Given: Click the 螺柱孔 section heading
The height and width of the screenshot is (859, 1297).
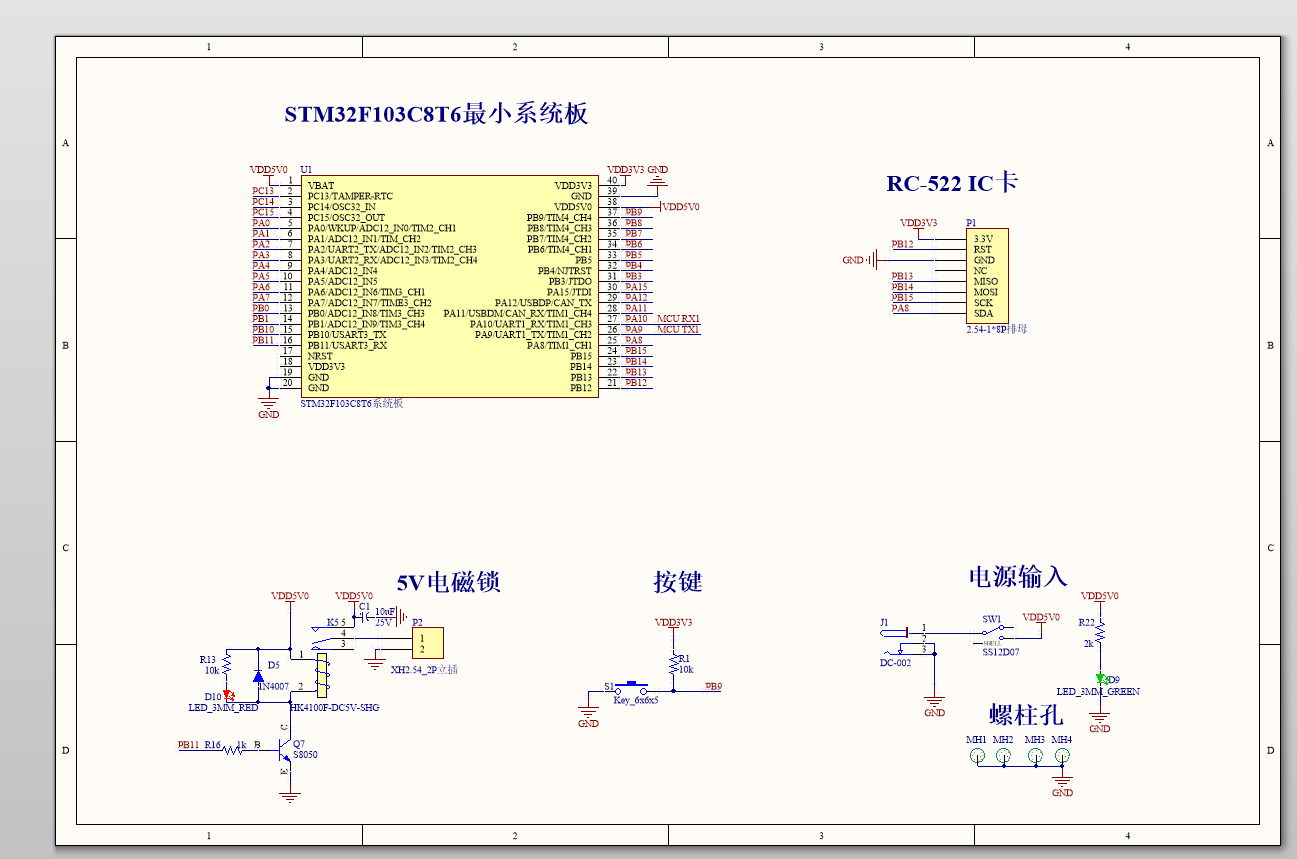Looking at the screenshot, I should coord(1025,714).
